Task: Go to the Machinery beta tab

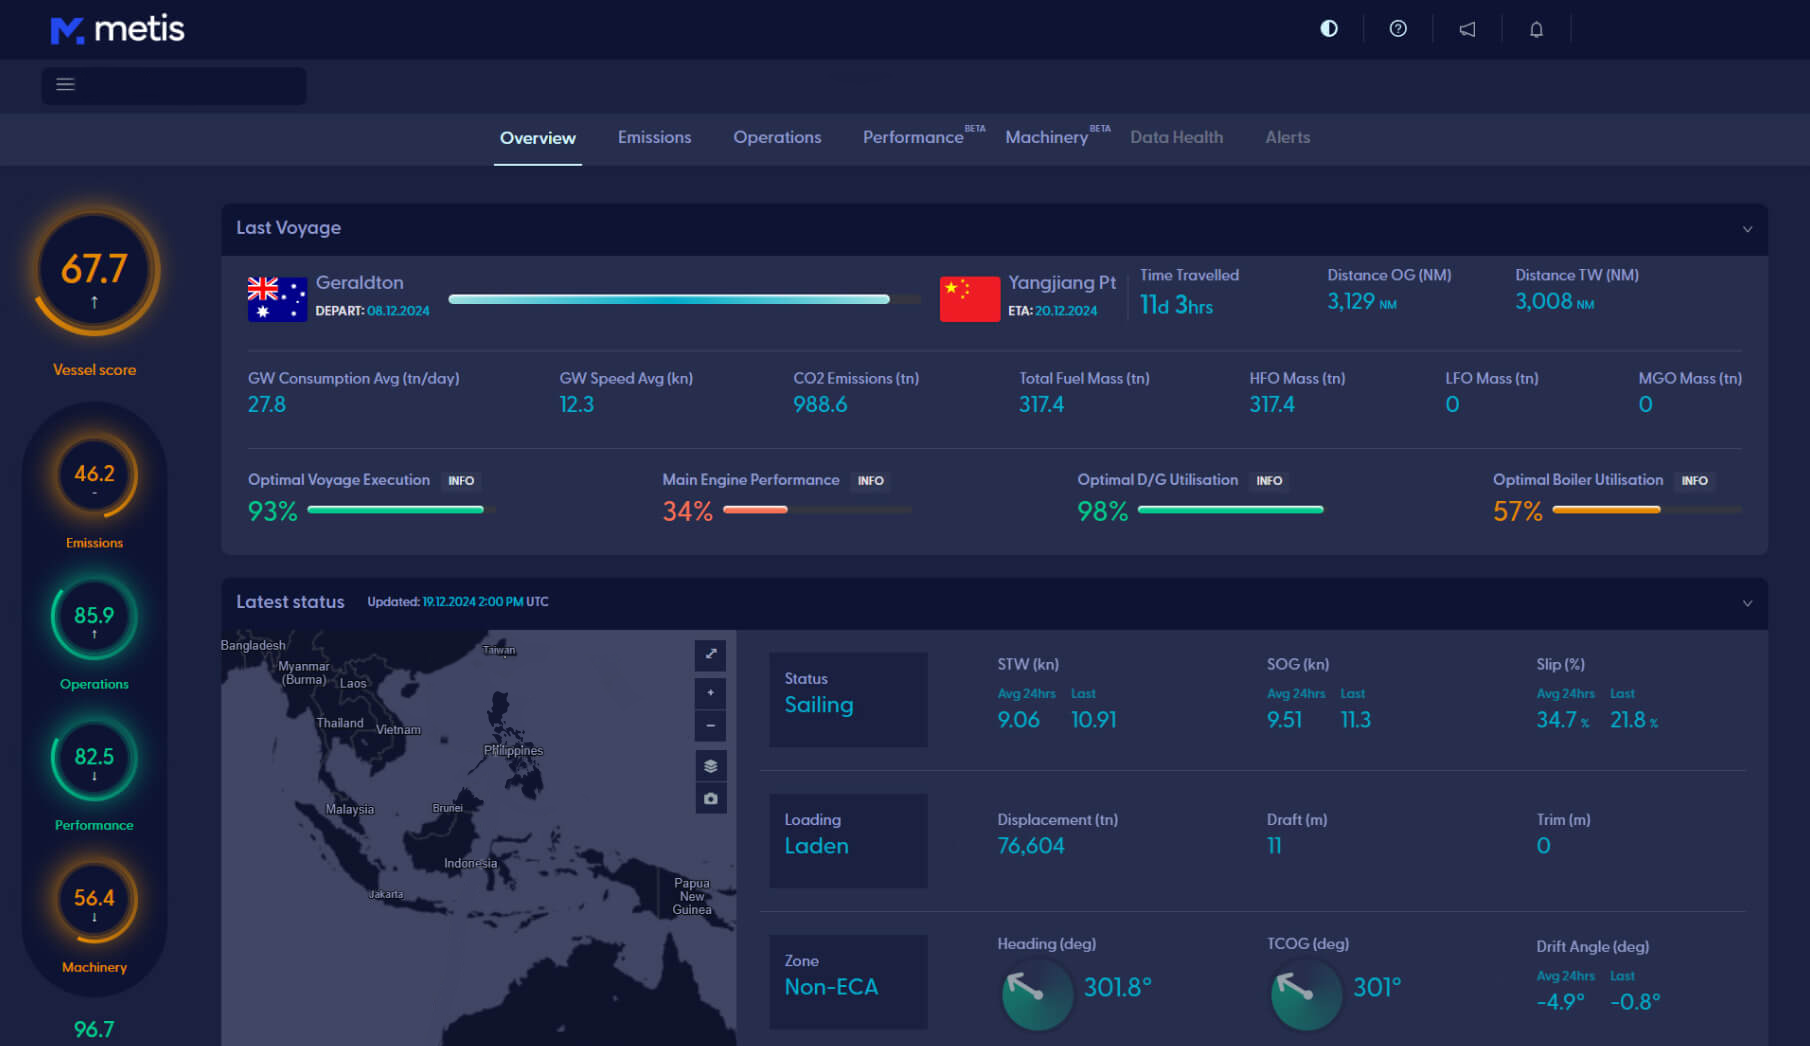Action: coord(1047,138)
